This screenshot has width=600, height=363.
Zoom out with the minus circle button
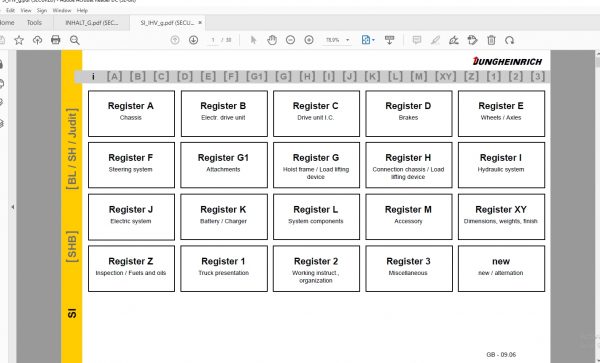(x=290, y=40)
